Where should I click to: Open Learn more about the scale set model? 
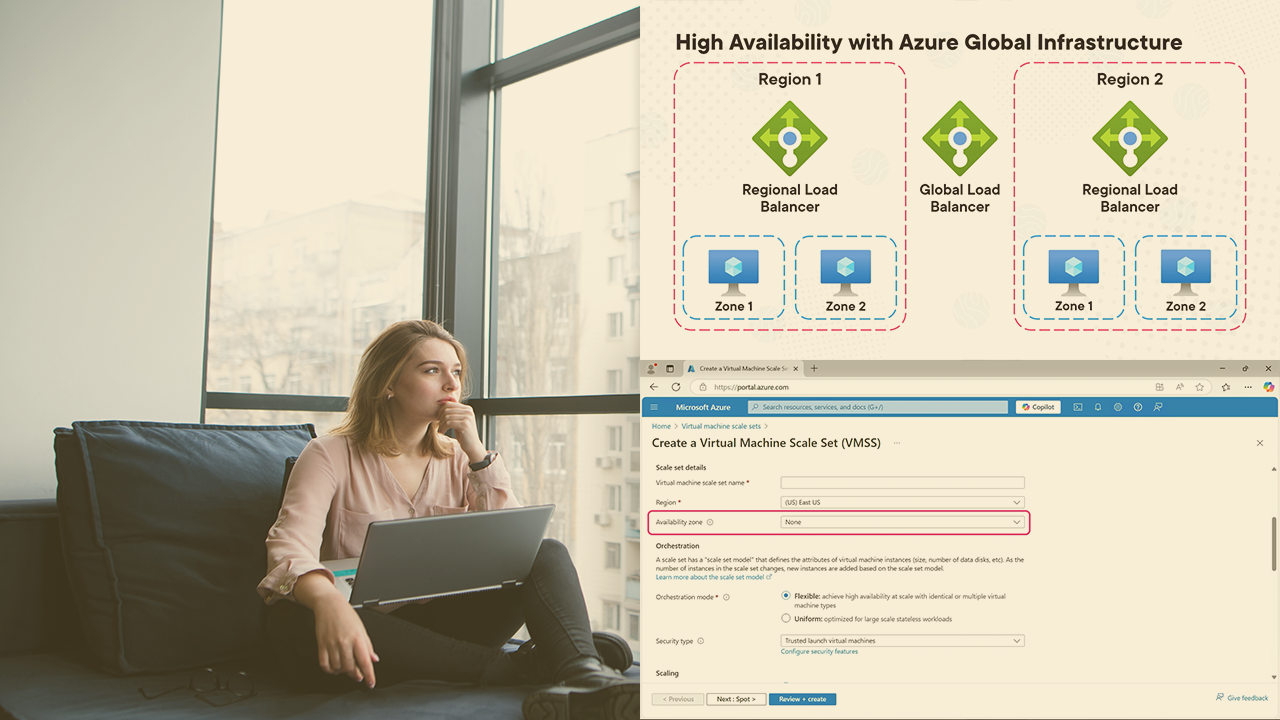coord(712,577)
